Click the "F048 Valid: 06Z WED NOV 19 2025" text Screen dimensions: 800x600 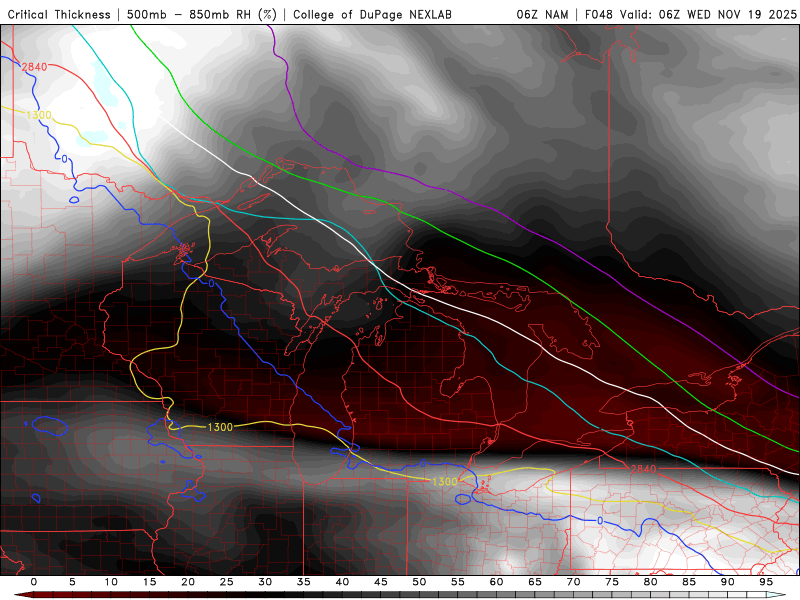coord(691,15)
